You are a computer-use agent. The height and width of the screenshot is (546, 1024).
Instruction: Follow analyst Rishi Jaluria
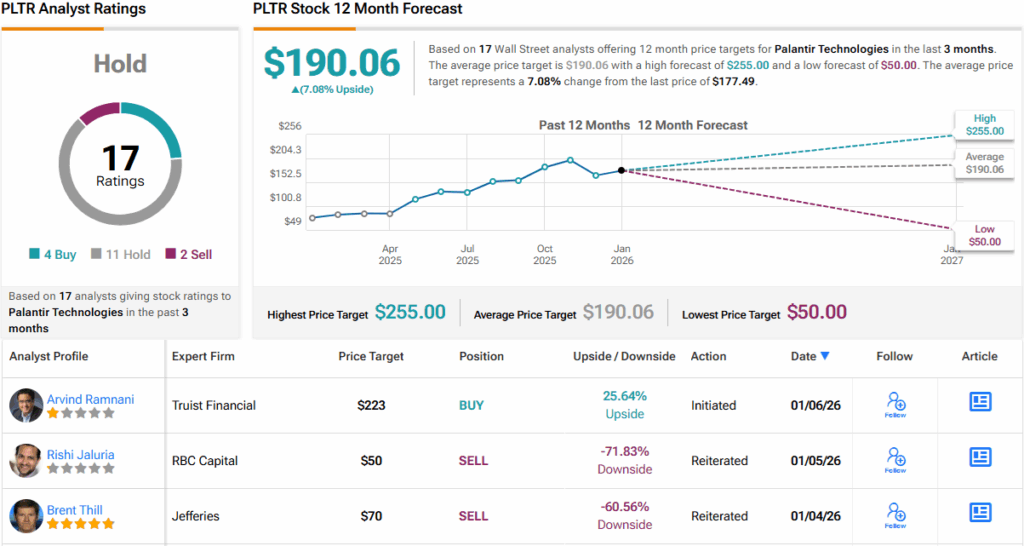click(x=895, y=460)
